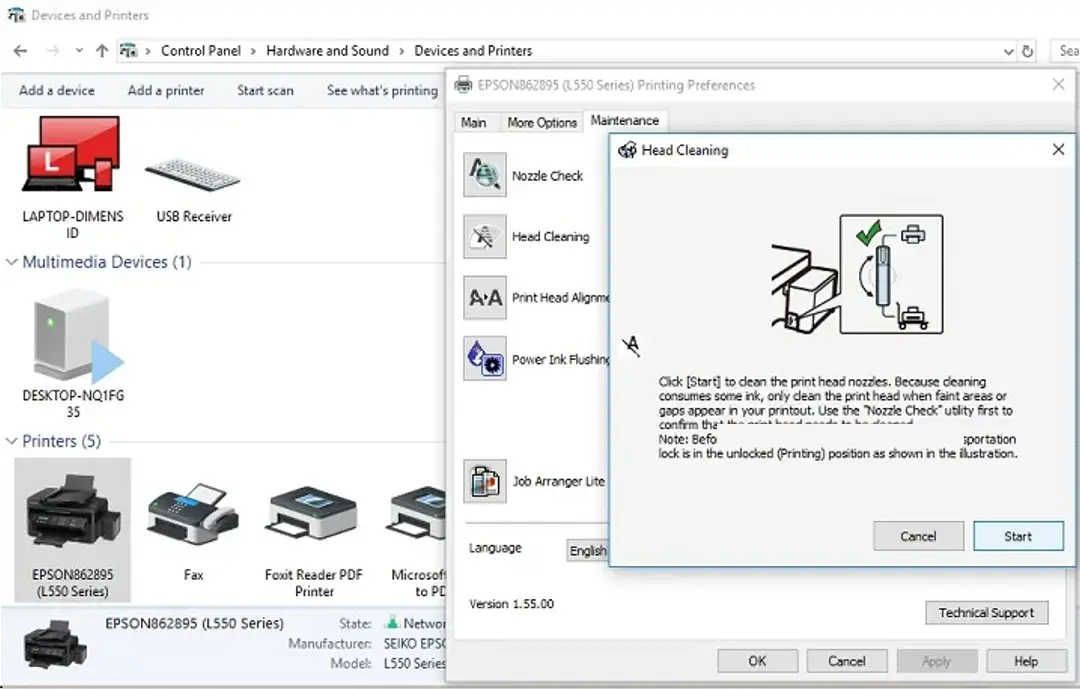Click Hardware and Sound breadcrumb

328,51
